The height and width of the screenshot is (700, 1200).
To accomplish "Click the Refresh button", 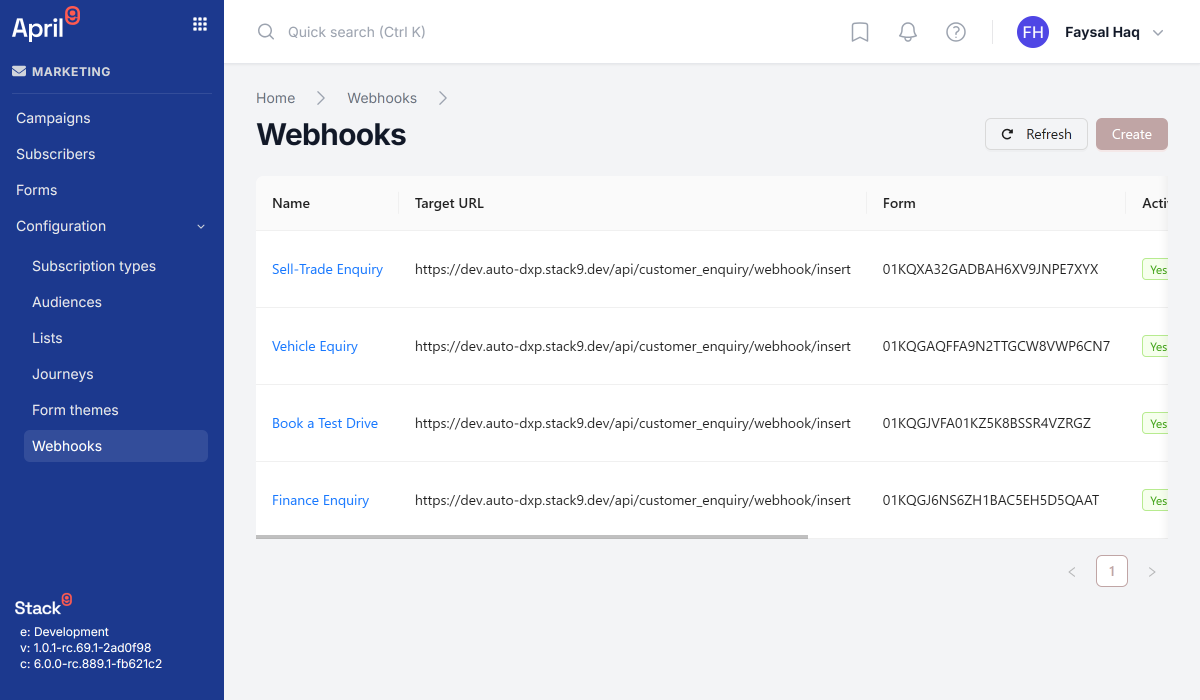I will (1036, 134).
